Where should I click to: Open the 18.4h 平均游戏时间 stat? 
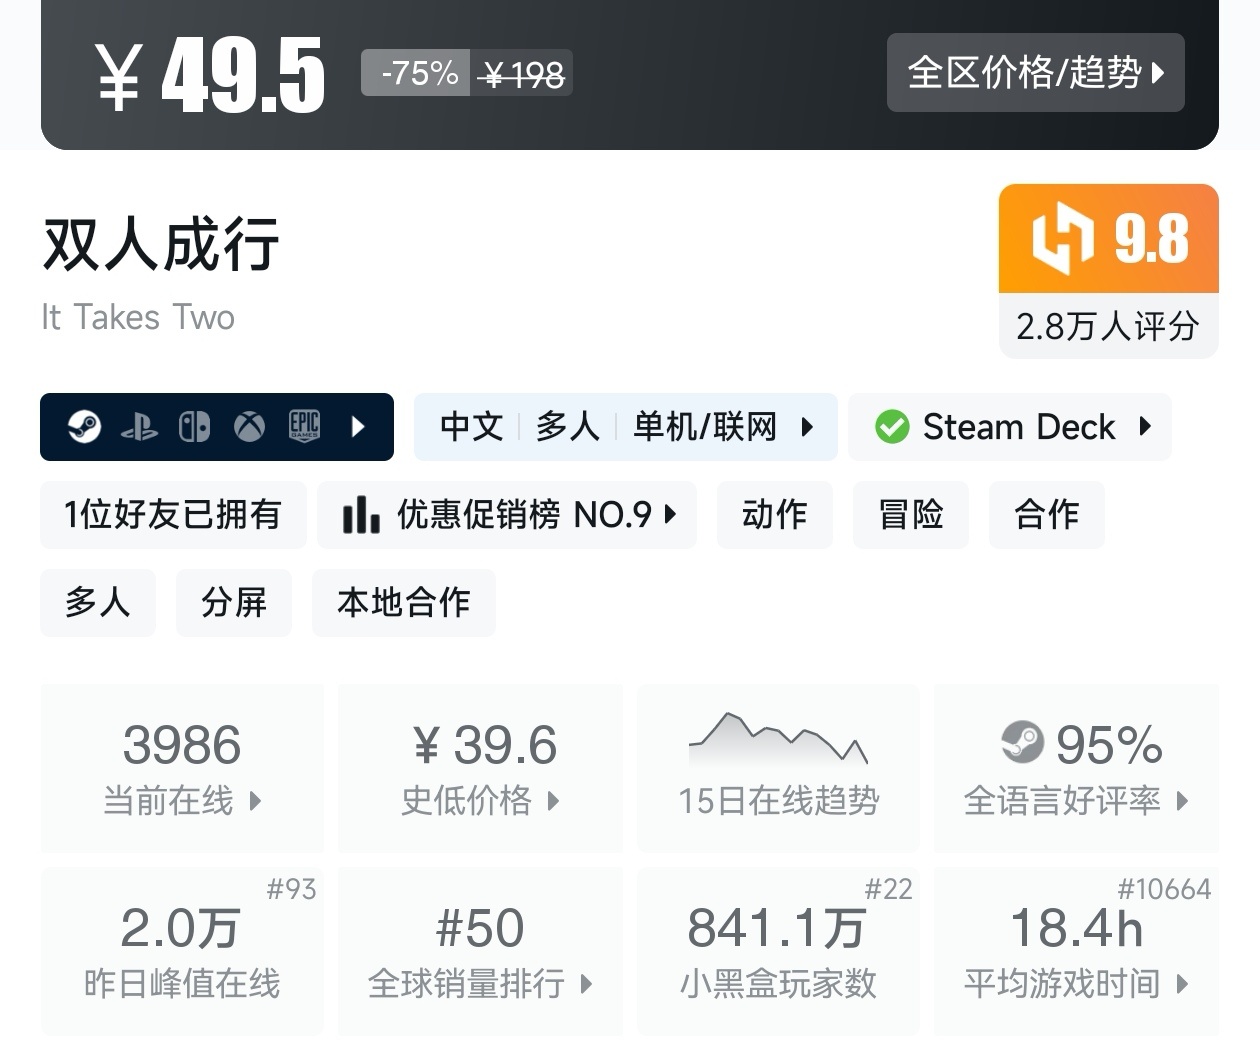point(1076,951)
